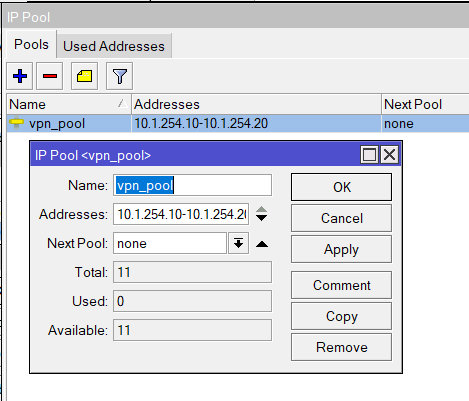
Task: Open the filter funnel icon
Action: [119, 76]
